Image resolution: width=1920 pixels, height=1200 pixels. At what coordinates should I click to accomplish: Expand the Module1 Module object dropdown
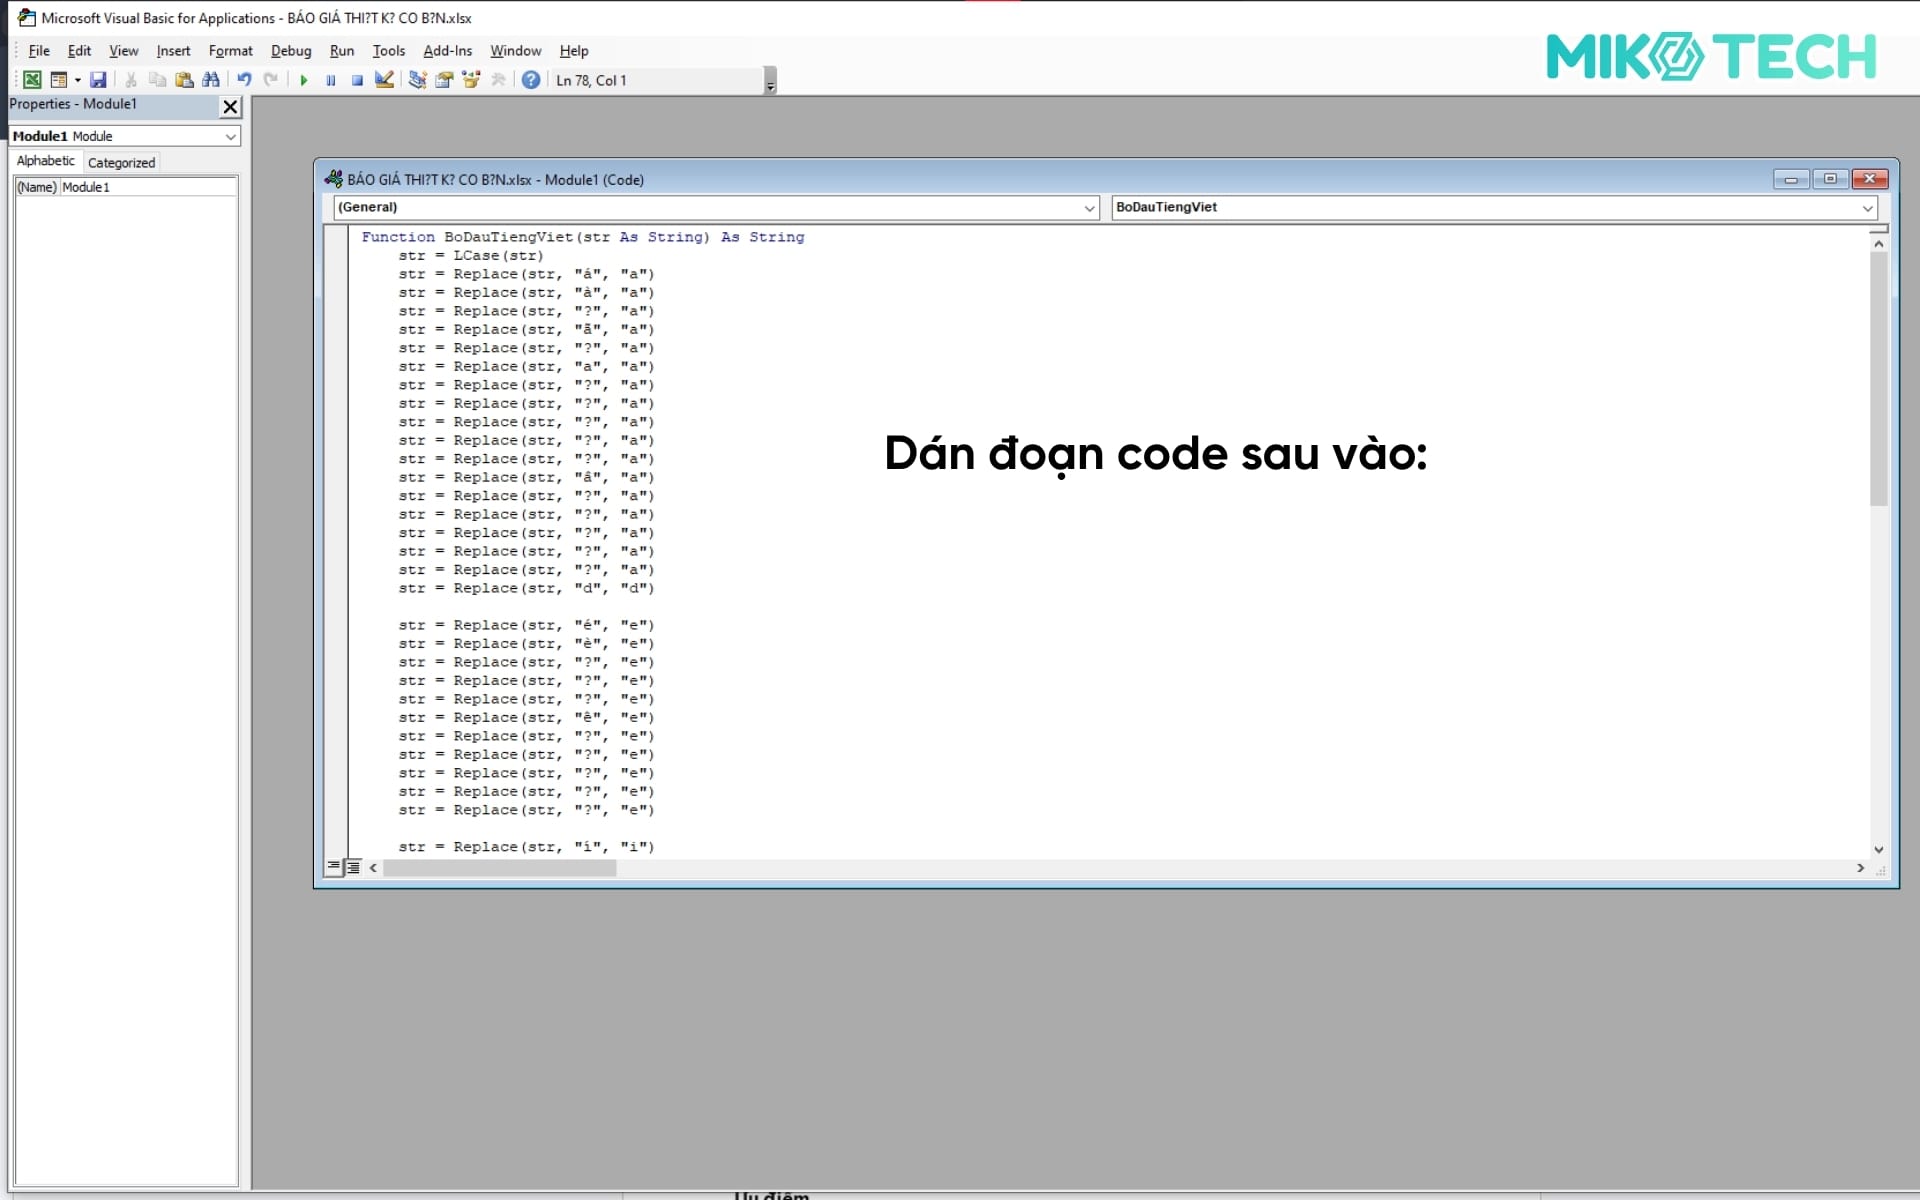231,136
